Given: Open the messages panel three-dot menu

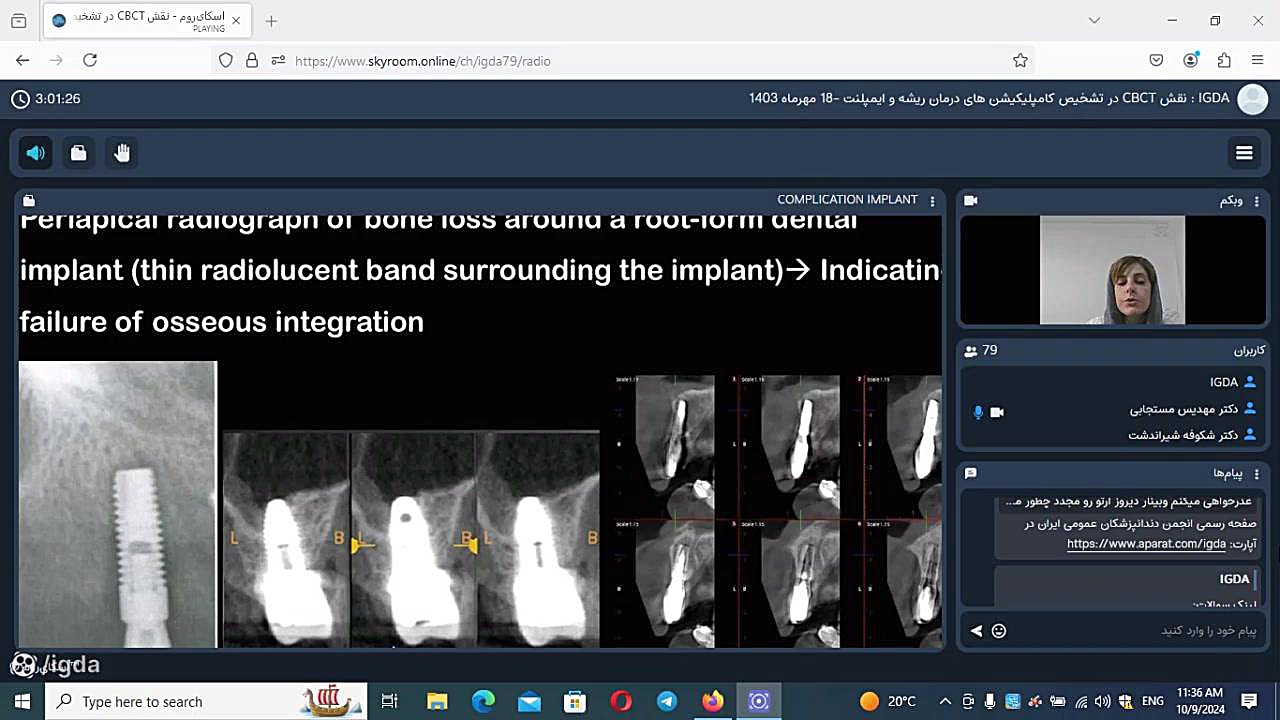Looking at the screenshot, I should [1257, 473].
